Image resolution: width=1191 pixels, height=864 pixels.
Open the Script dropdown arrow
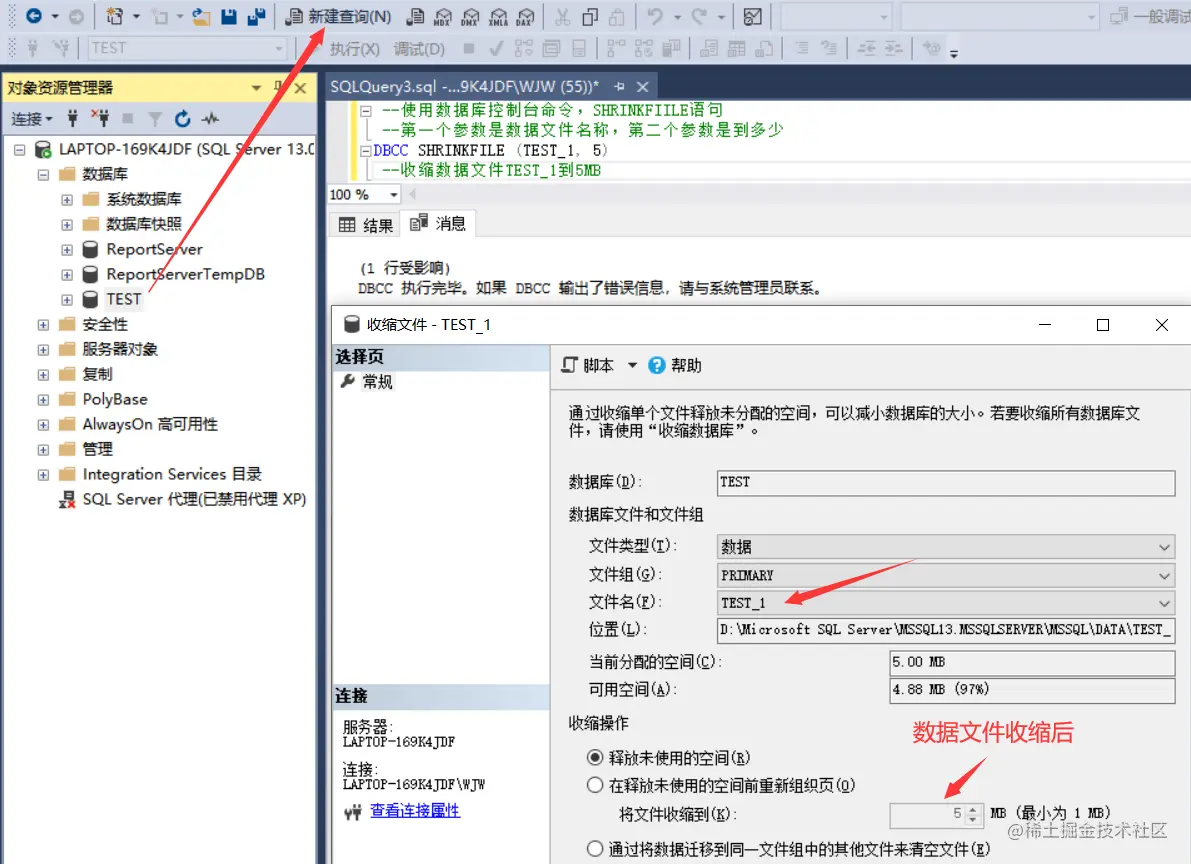click(x=632, y=366)
